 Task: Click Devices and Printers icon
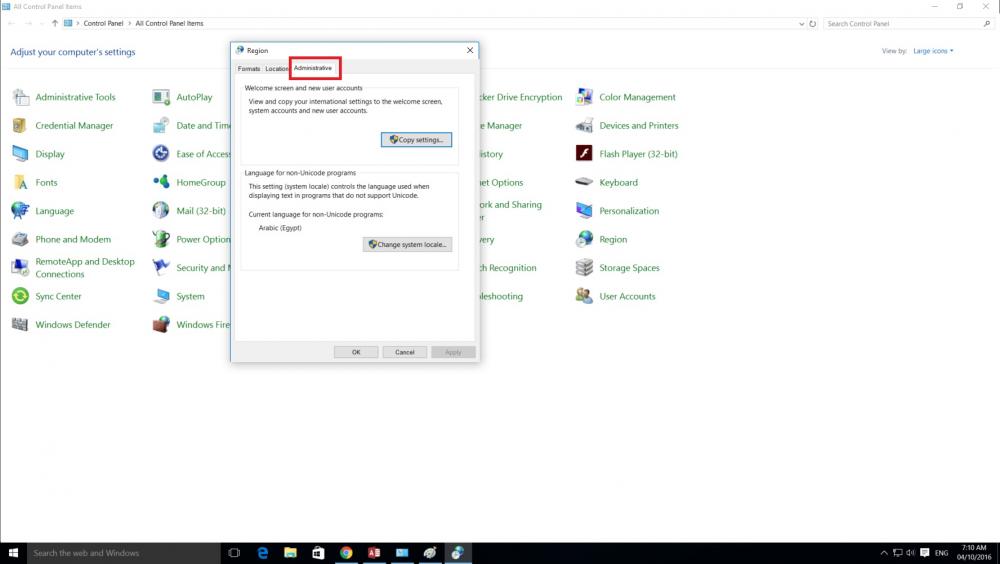tap(584, 126)
